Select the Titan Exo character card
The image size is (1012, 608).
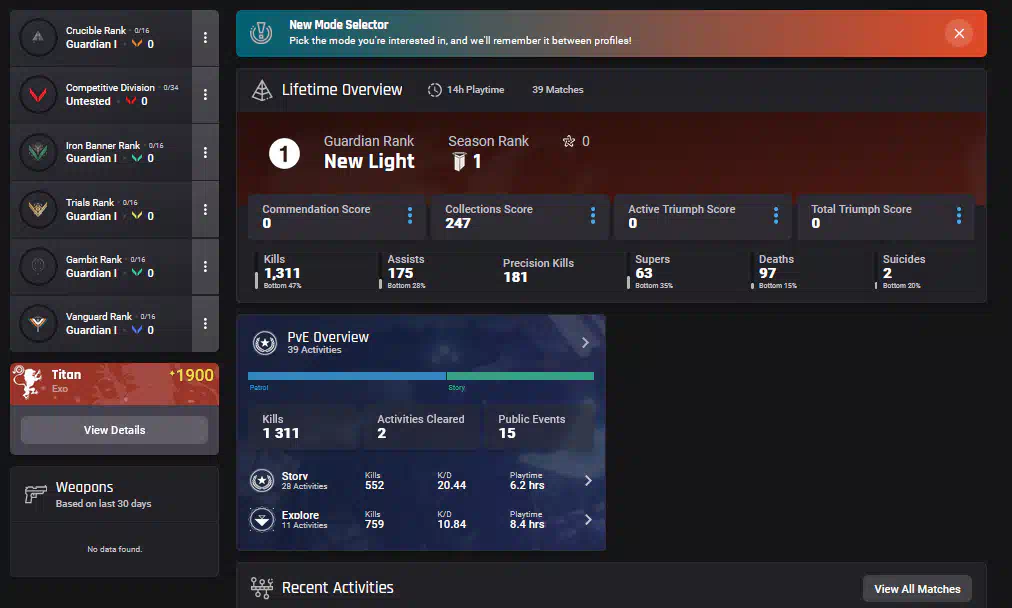tap(114, 384)
